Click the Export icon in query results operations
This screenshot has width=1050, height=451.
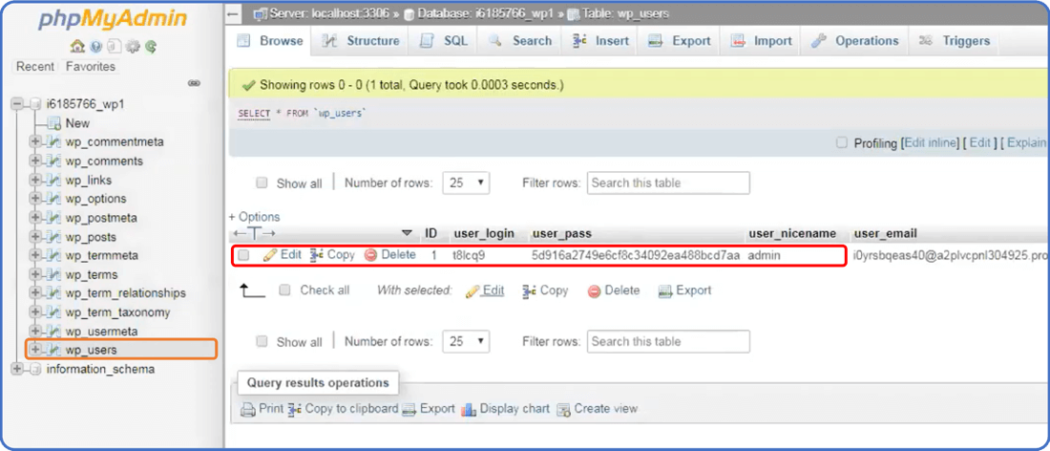(x=409, y=409)
